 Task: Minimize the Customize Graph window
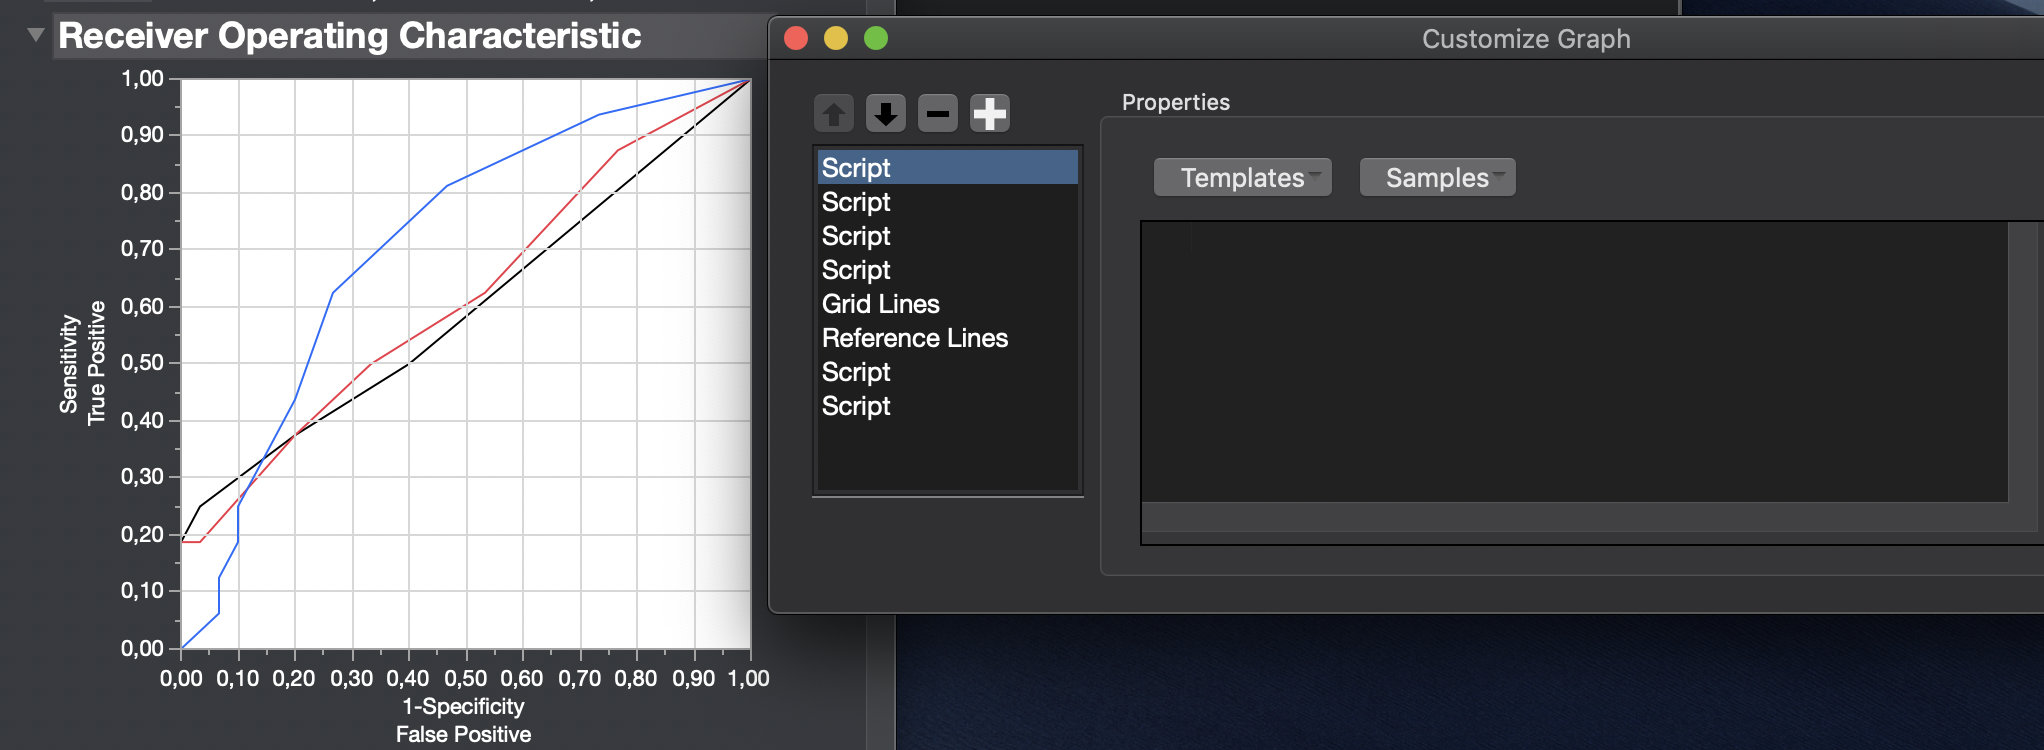pos(836,38)
